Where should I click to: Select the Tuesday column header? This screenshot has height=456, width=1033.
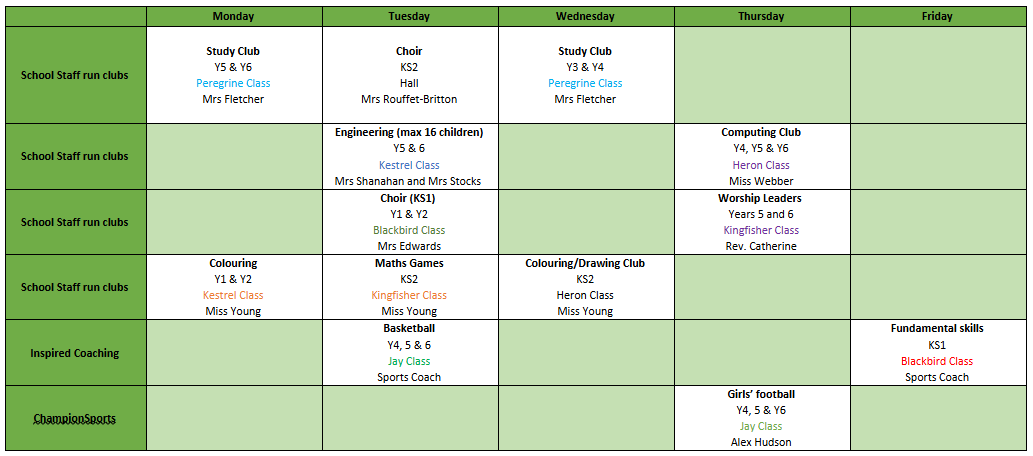[x=409, y=16]
